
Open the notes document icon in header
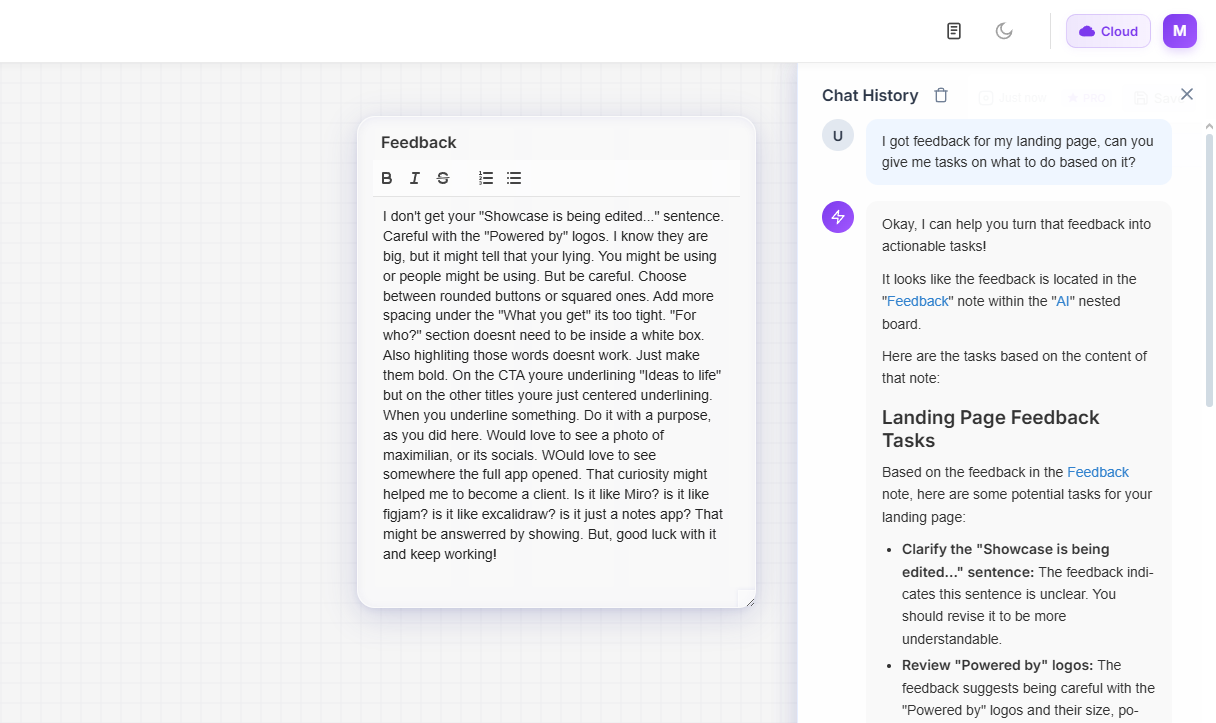point(954,31)
